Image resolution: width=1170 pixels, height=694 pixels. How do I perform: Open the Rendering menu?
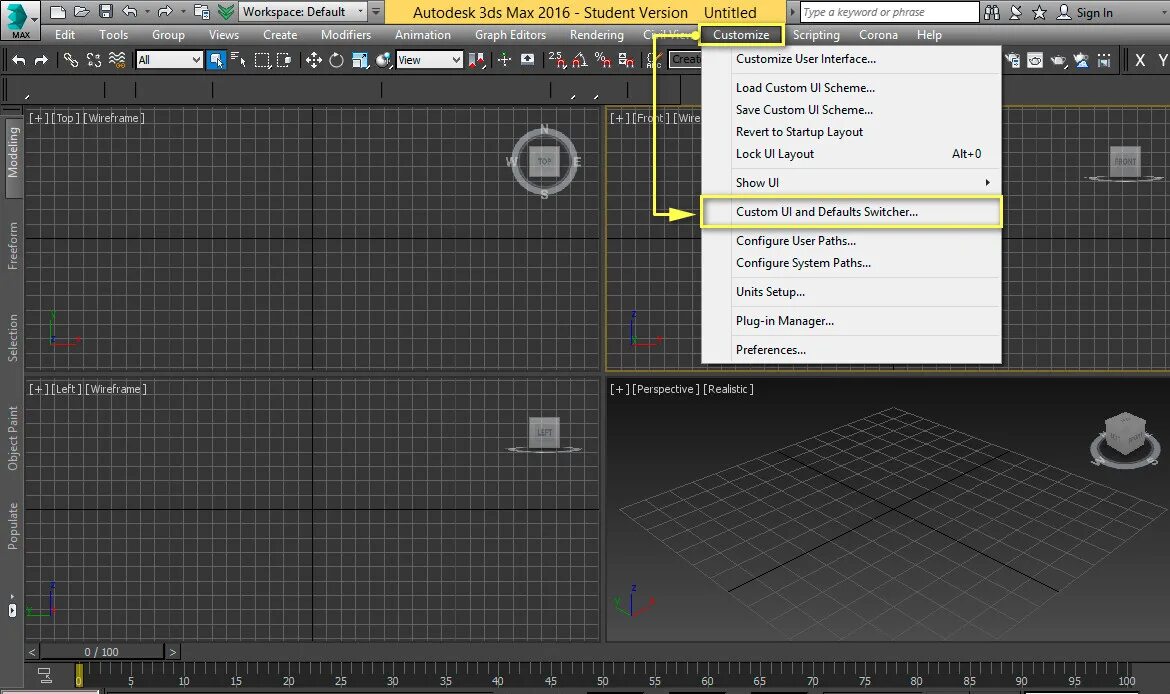click(x=596, y=34)
